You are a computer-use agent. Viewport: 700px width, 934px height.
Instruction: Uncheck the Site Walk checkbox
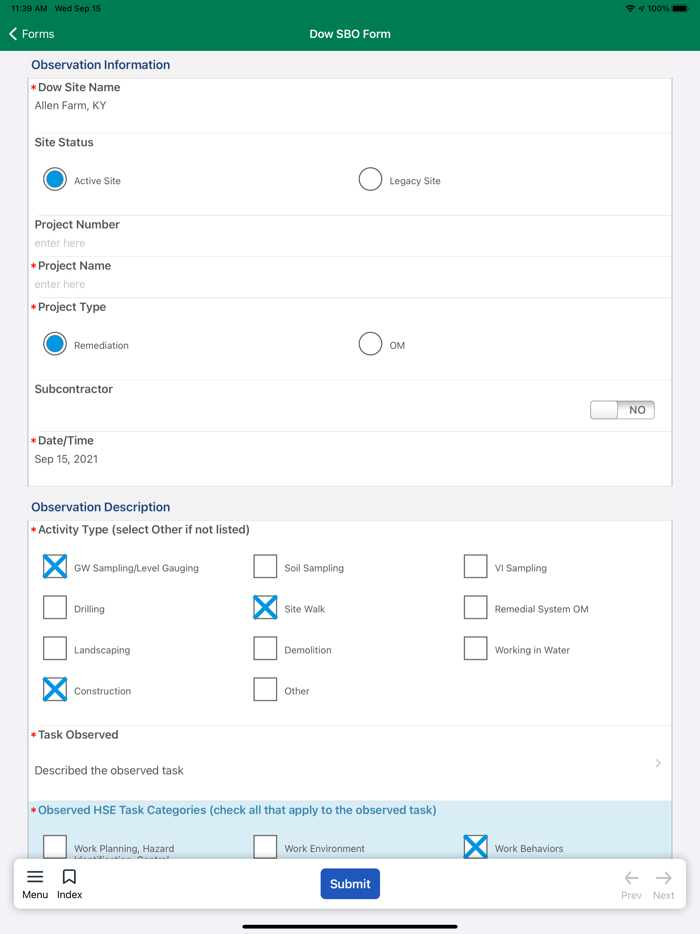[x=265, y=608]
